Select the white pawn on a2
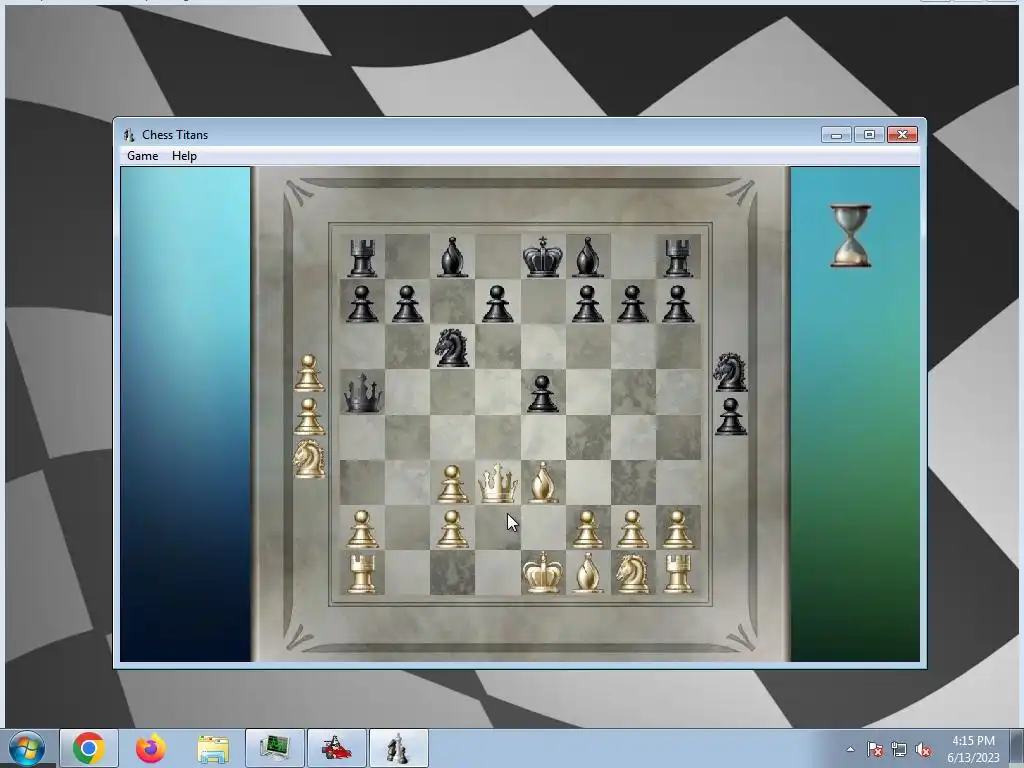This screenshot has width=1024, height=768. 362,529
